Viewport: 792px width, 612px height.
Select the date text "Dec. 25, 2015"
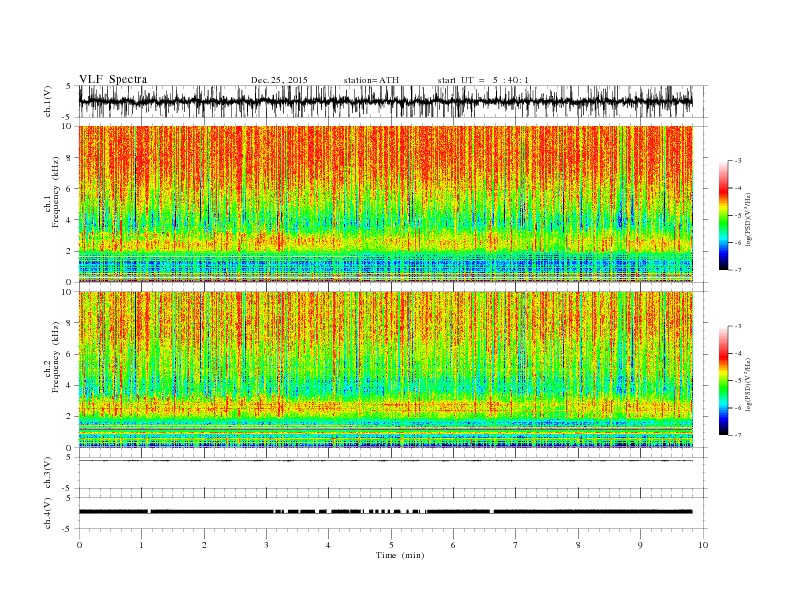pos(279,80)
